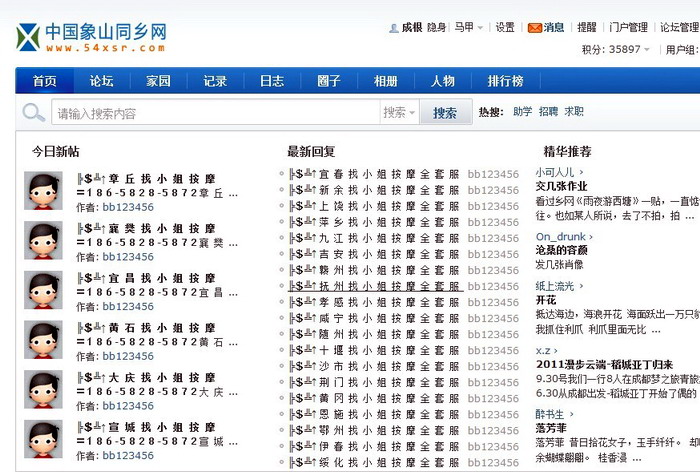Click the arrow icon after 小可人儿
700x472 pixels.
(x=583, y=172)
